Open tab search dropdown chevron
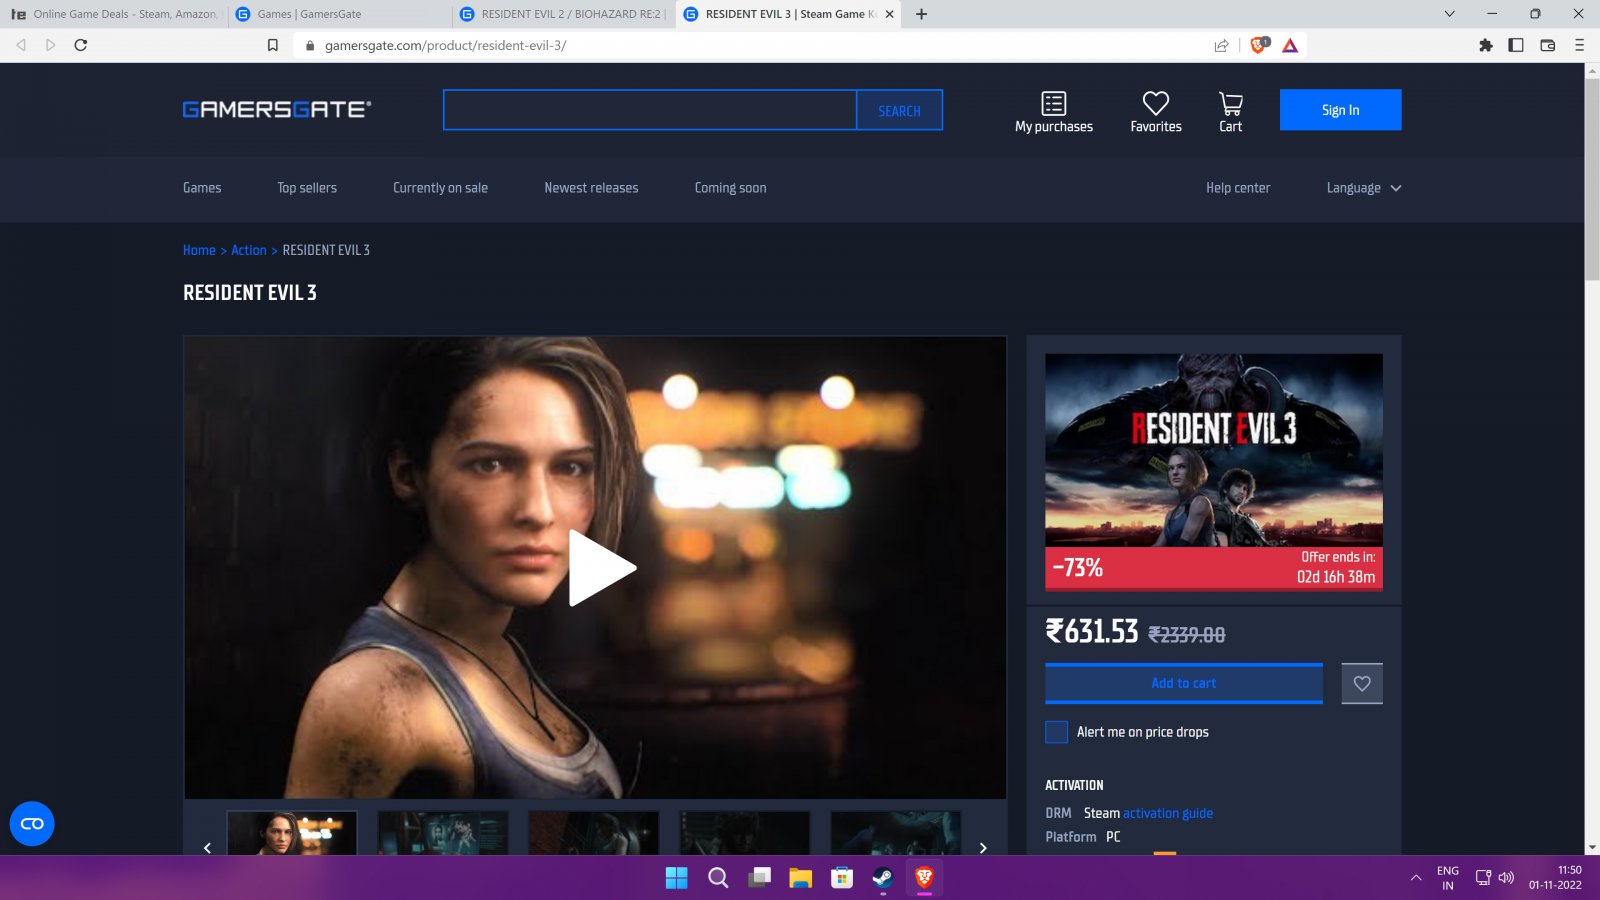This screenshot has width=1600, height=900. pyautogui.click(x=1449, y=14)
